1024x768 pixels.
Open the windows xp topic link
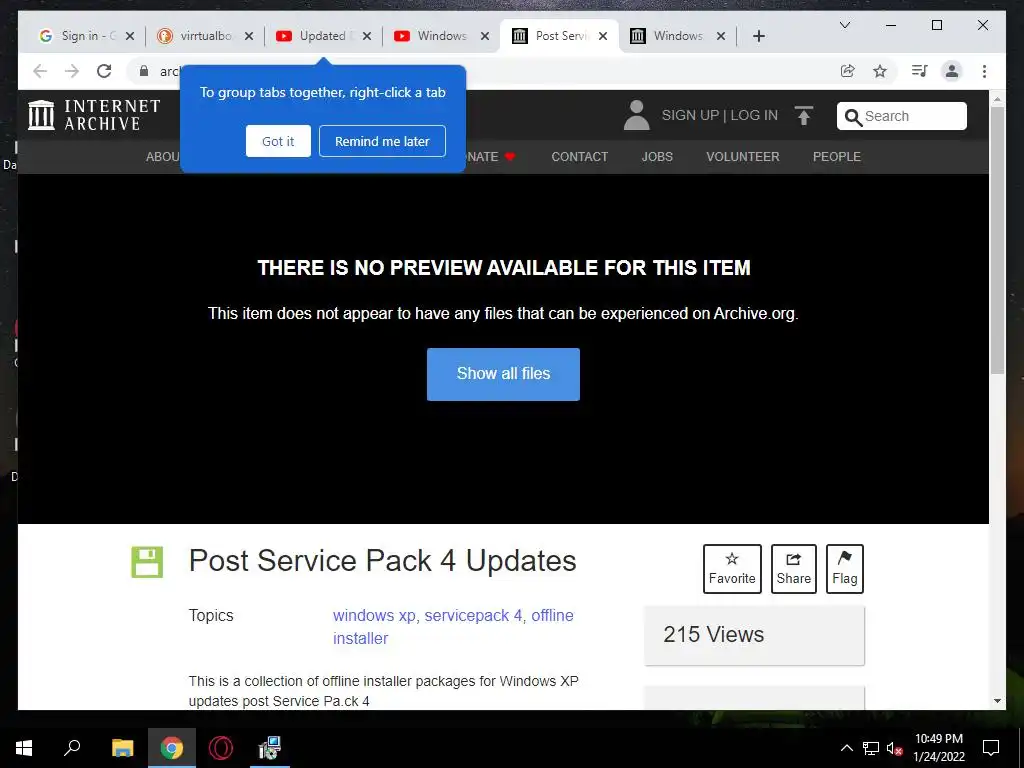374,615
